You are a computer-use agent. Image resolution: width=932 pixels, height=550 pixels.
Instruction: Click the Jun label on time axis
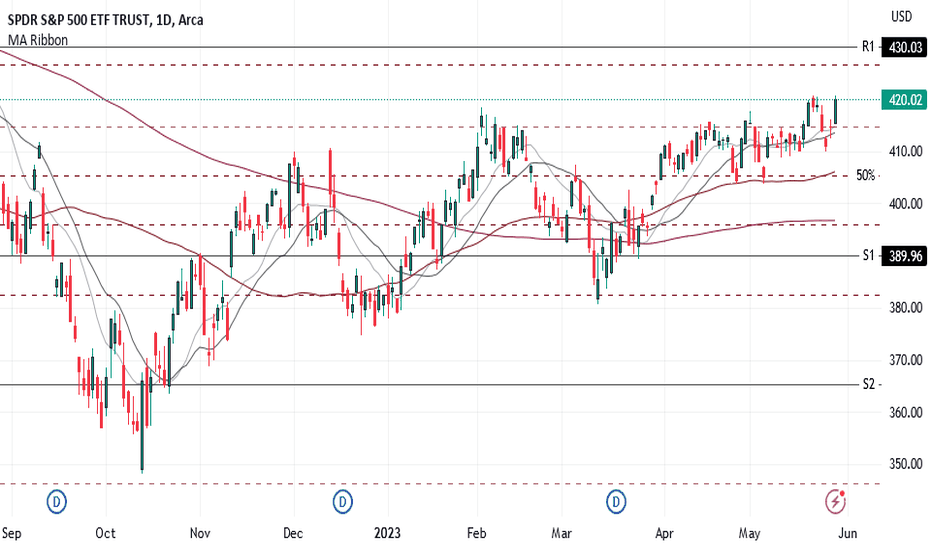tap(848, 533)
